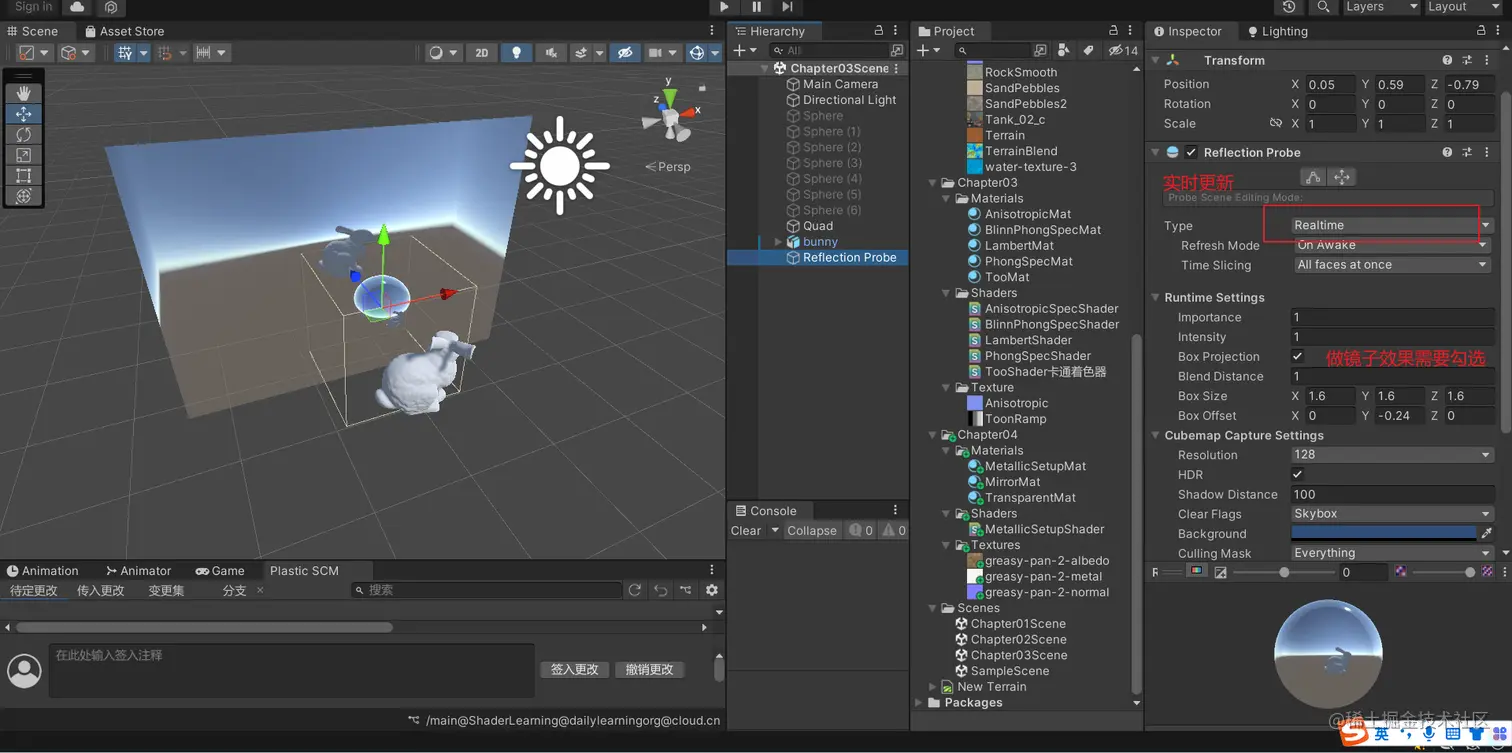Open the Culling Mask dropdown
Image resolution: width=1512 pixels, height=753 pixels.
[1392, 553]
